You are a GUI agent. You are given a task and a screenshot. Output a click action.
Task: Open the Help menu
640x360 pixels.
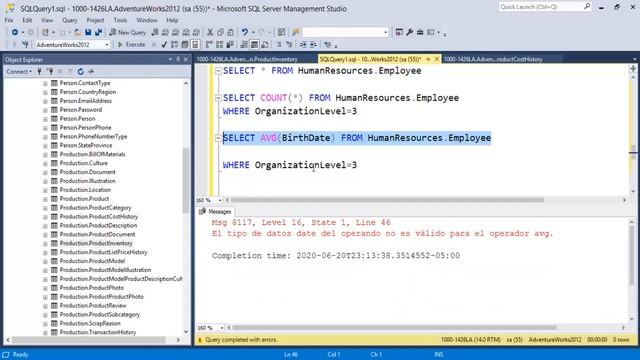tap(172, 20)
